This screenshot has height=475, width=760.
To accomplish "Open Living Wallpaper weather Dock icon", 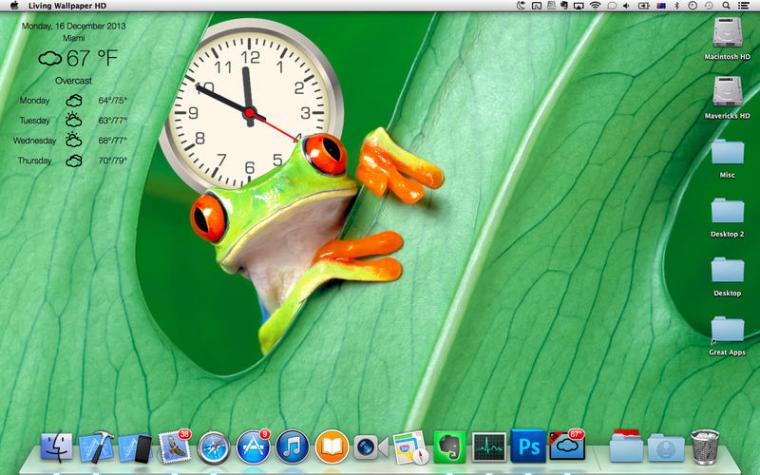I will click(567, 445).
